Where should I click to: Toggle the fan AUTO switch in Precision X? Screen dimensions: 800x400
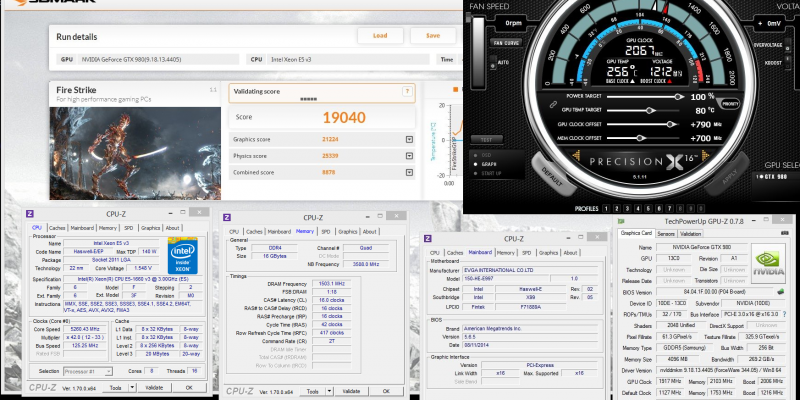pos(493,63)
